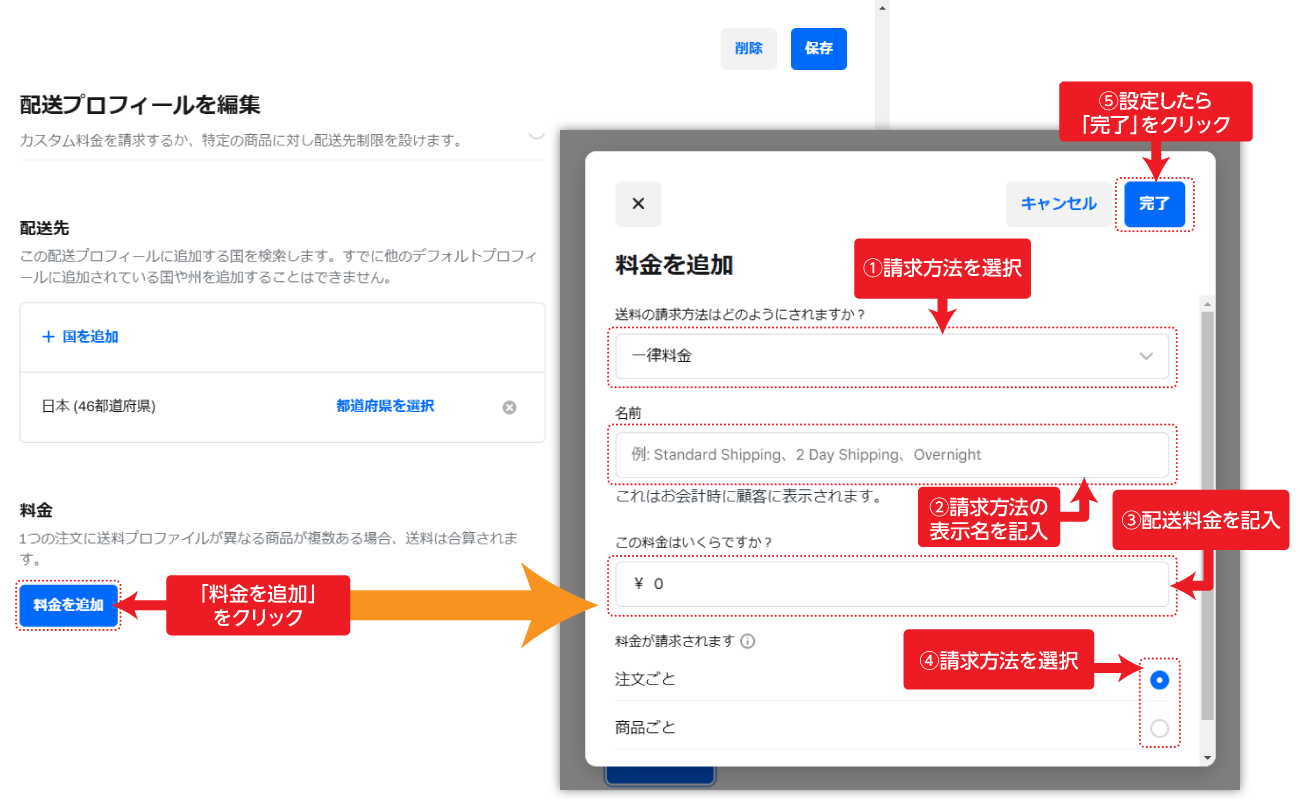Image resolution: width=1300 pixels, height=800 pixels.
Task: Select the 注文ごと radio button
Action: [1159, 680]
